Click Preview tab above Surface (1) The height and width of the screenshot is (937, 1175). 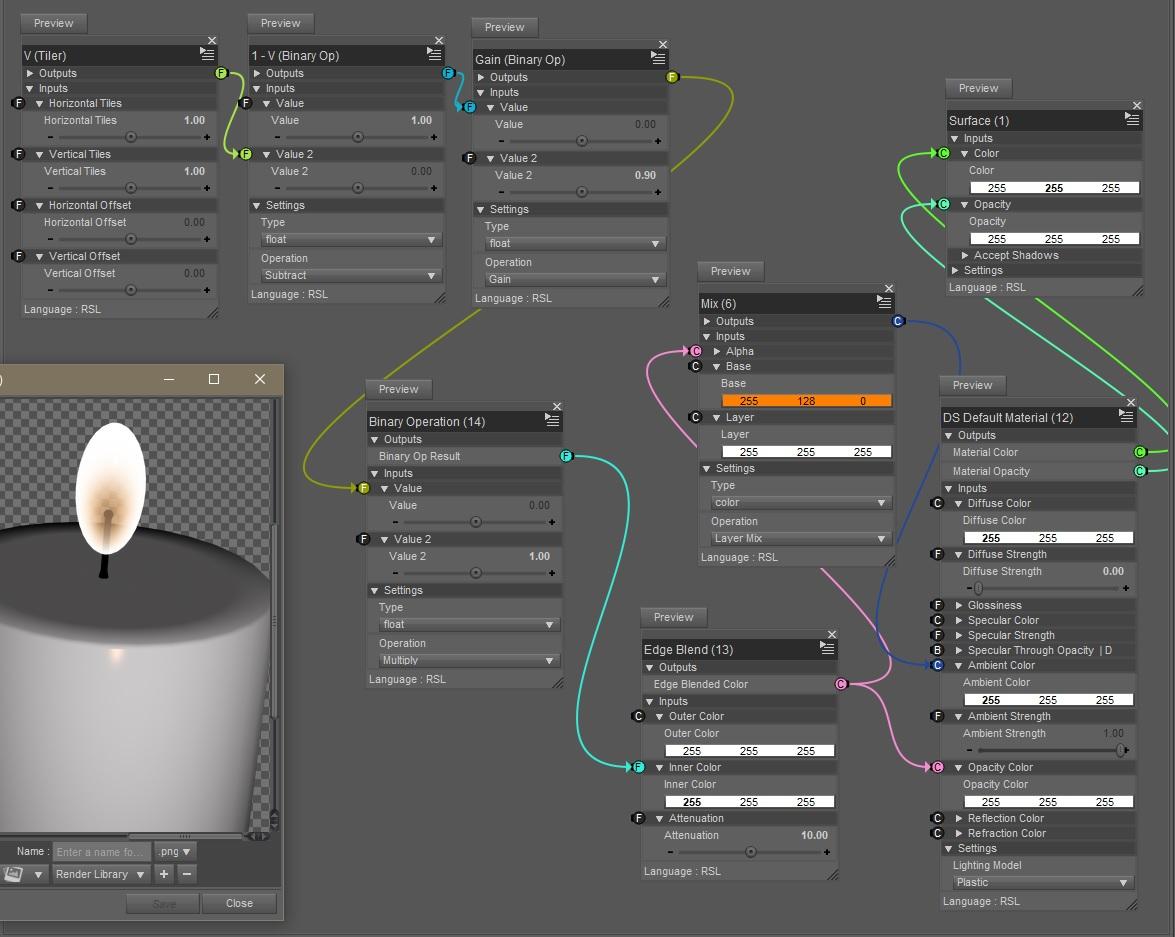tap(978, 88)
